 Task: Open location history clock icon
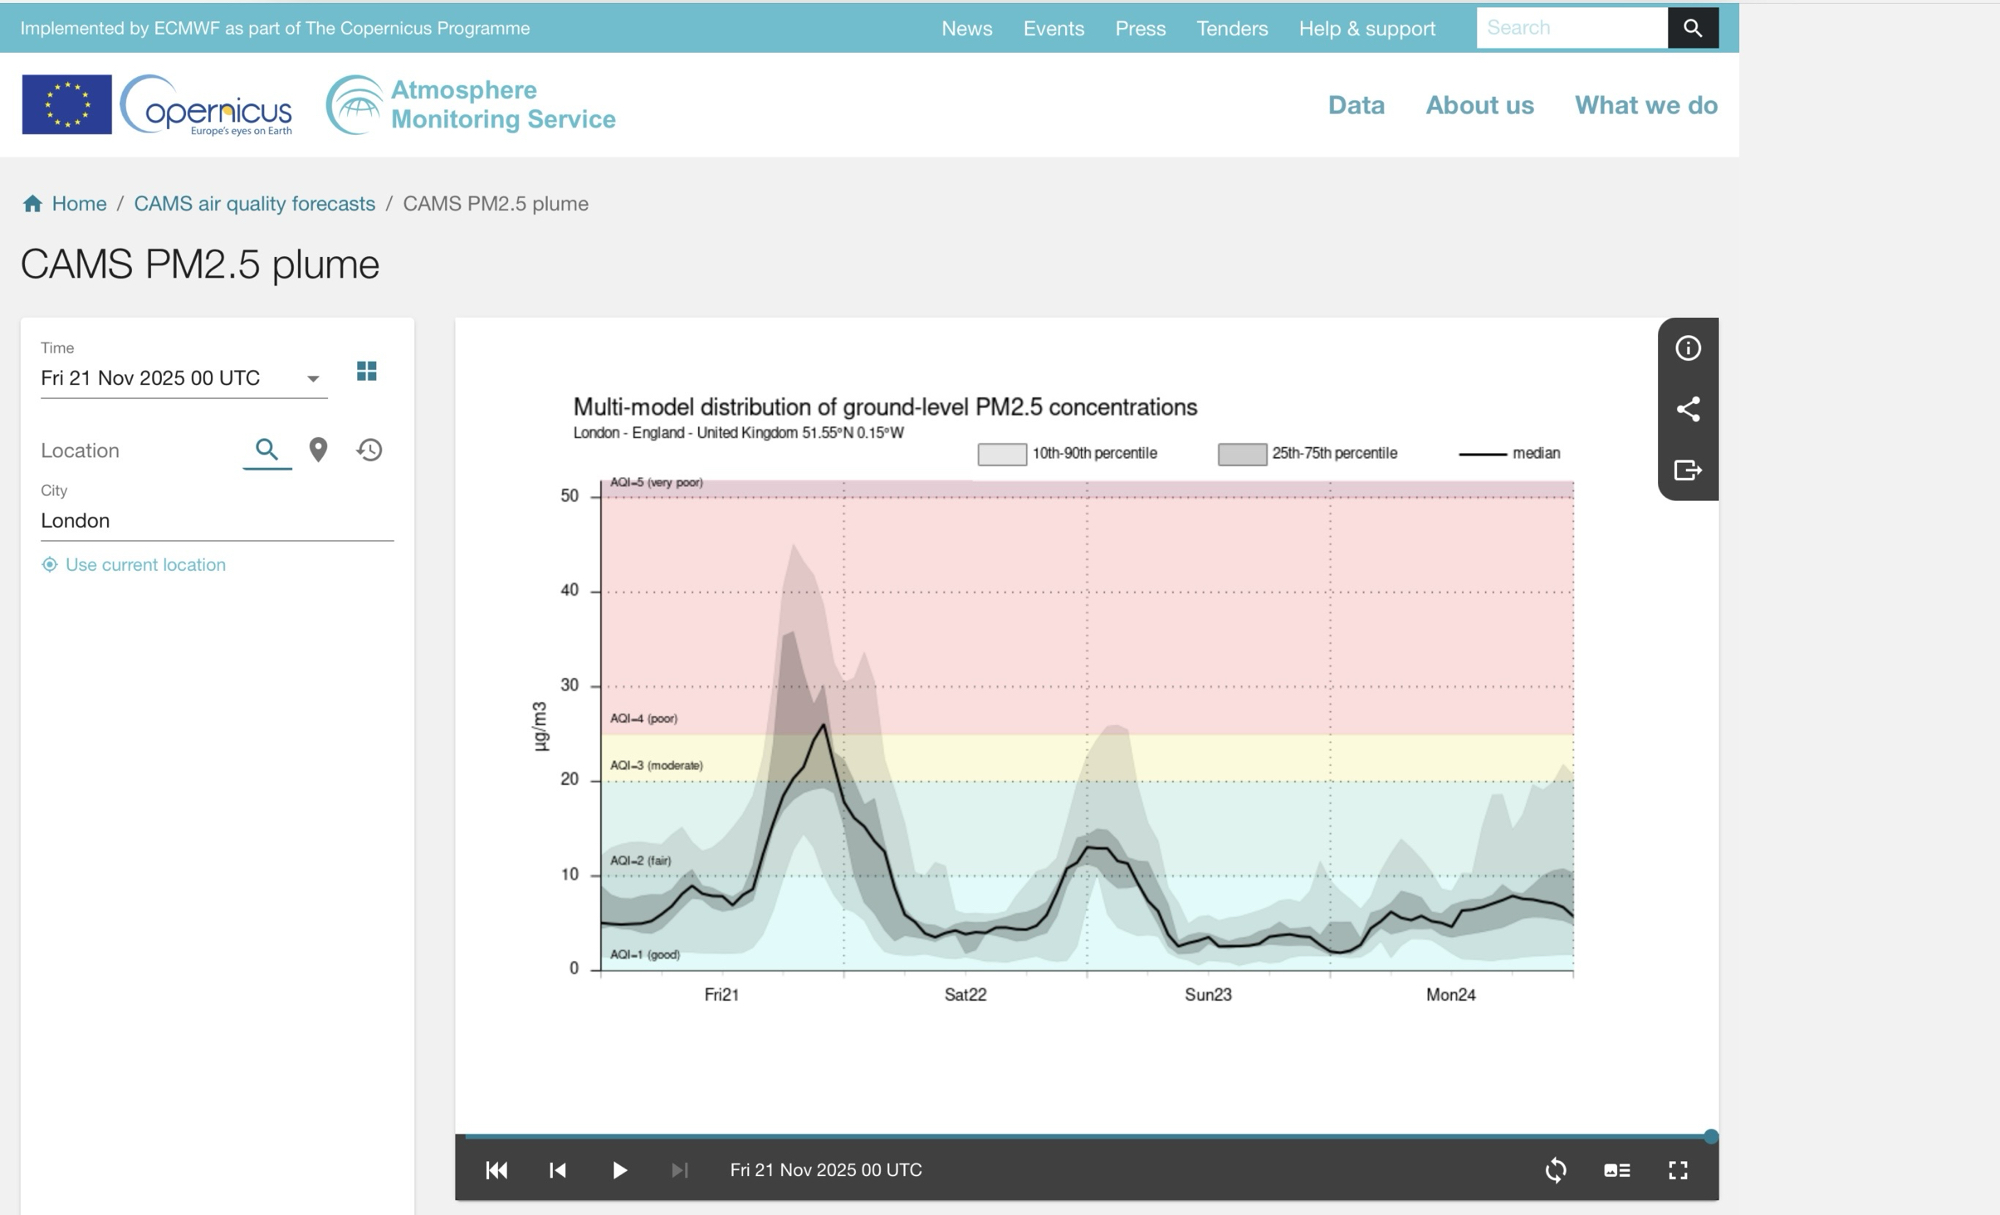[369, 450]
